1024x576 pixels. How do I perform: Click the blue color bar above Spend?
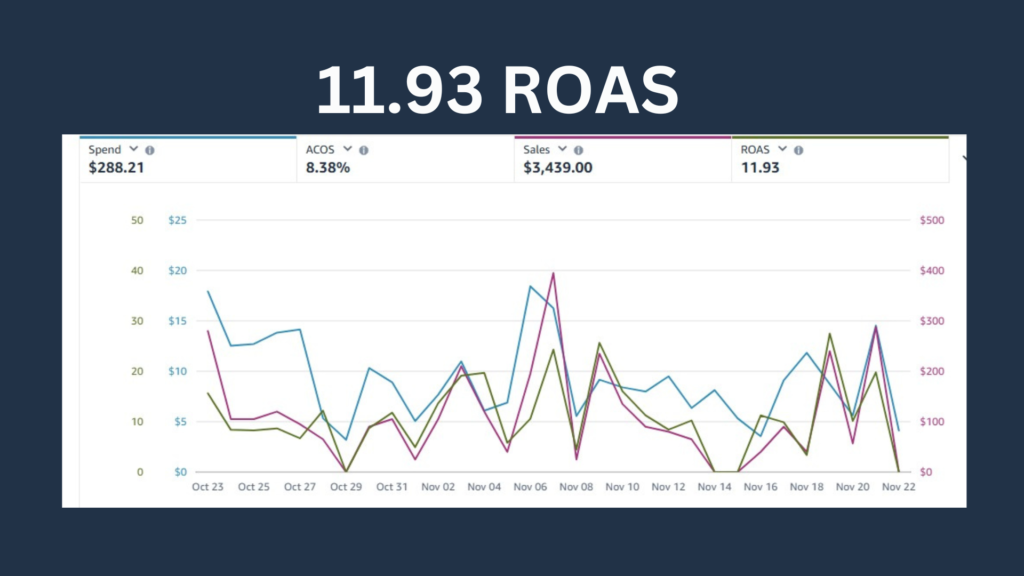pos(188,137)
